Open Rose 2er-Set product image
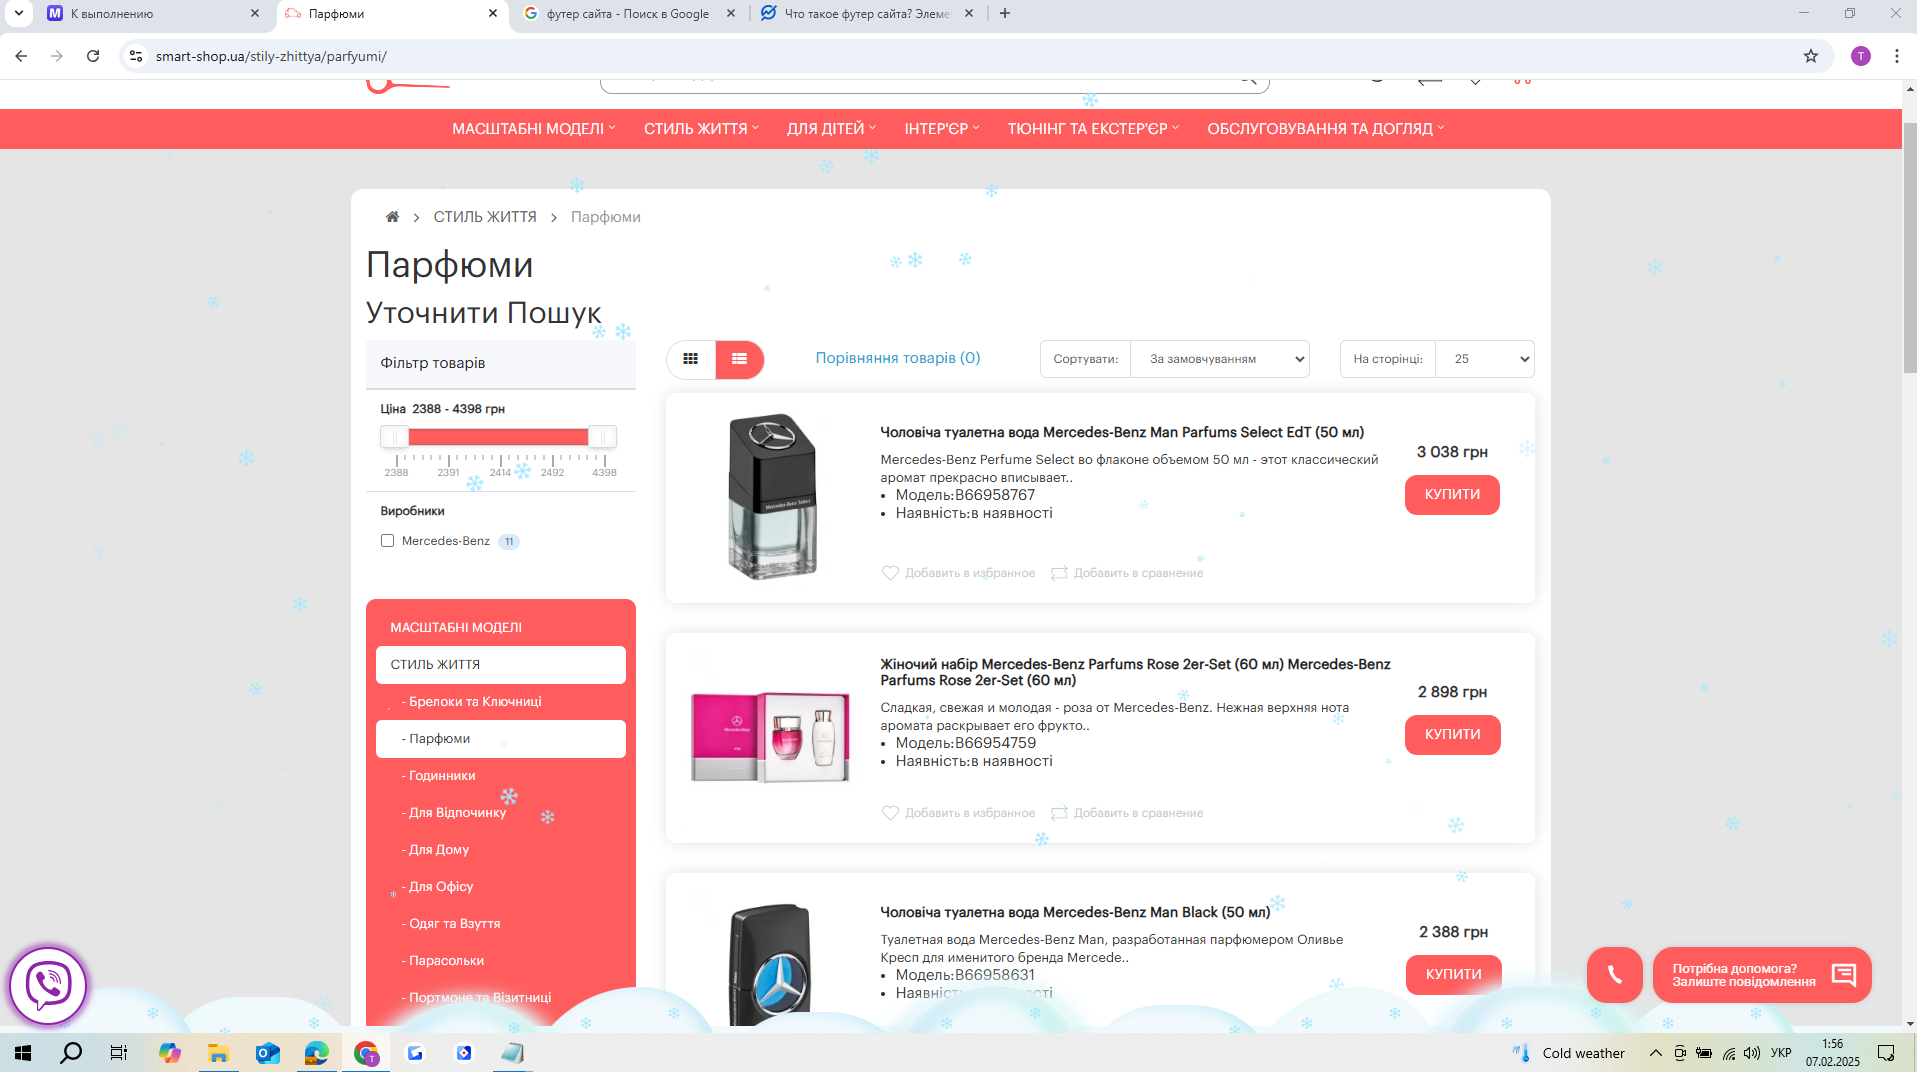1917x1072 pixels. [770, 737]
